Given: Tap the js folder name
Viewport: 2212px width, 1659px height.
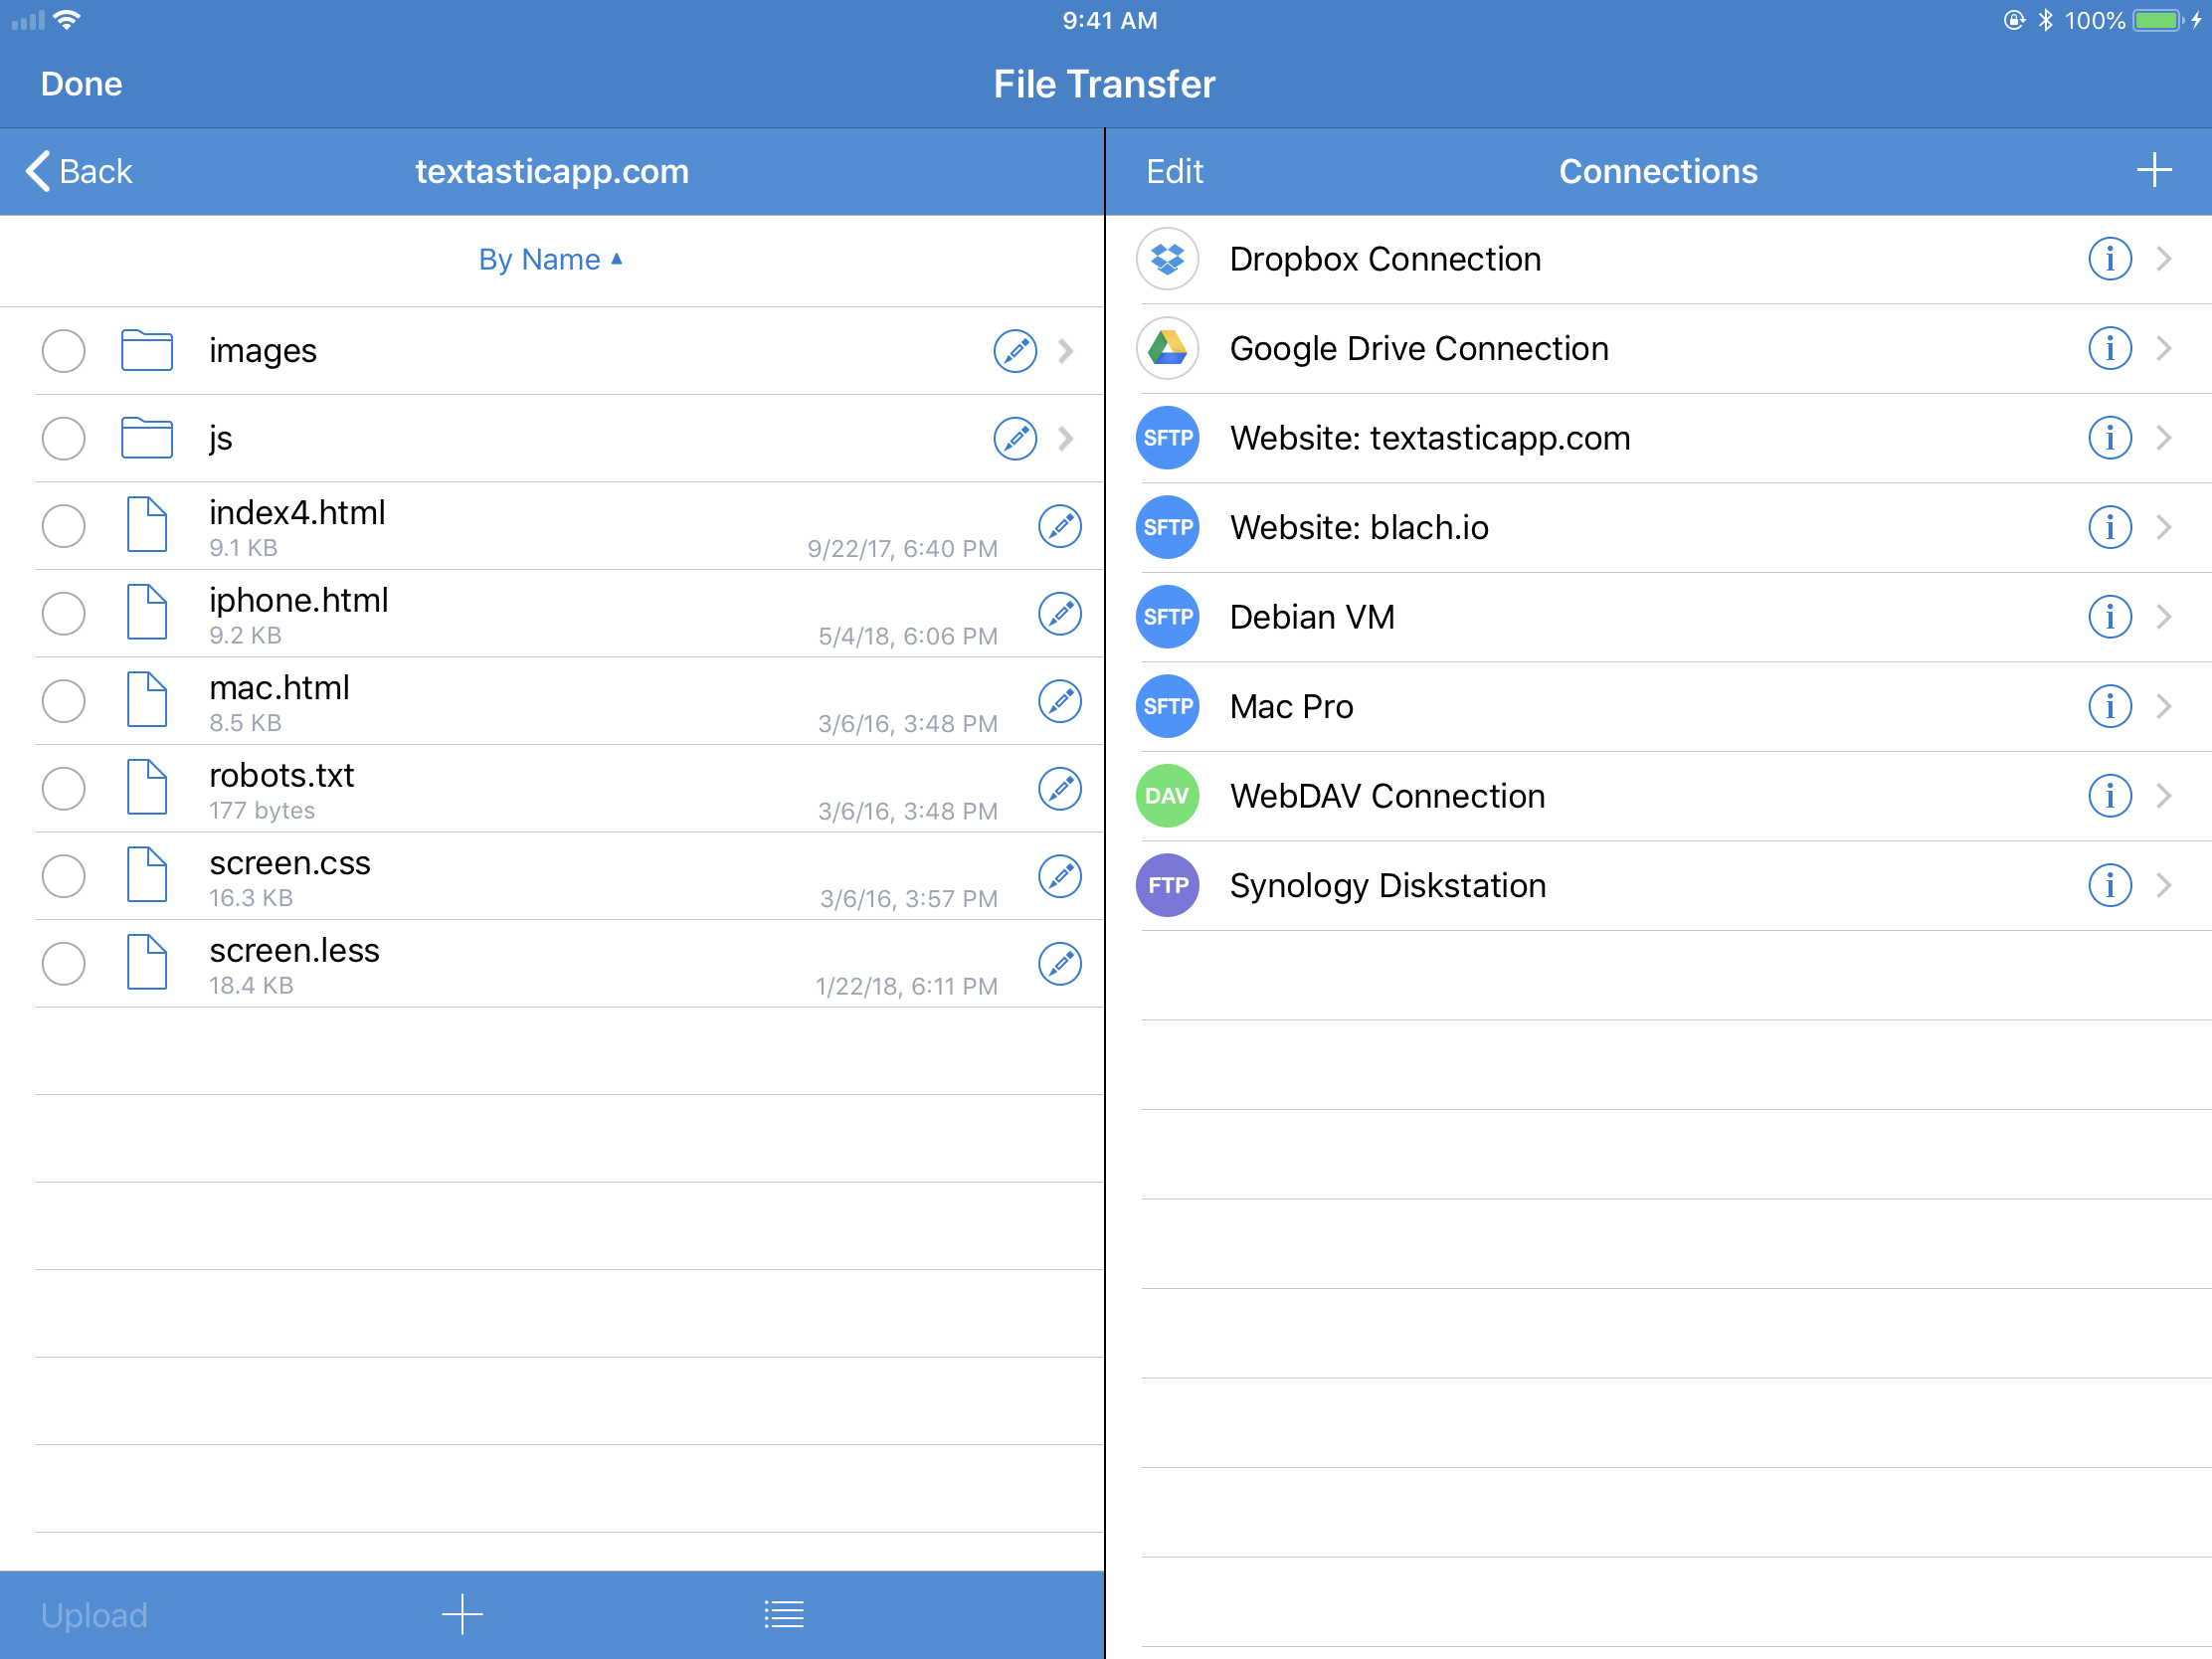Looking at the screenshot, I should [220, 439].
